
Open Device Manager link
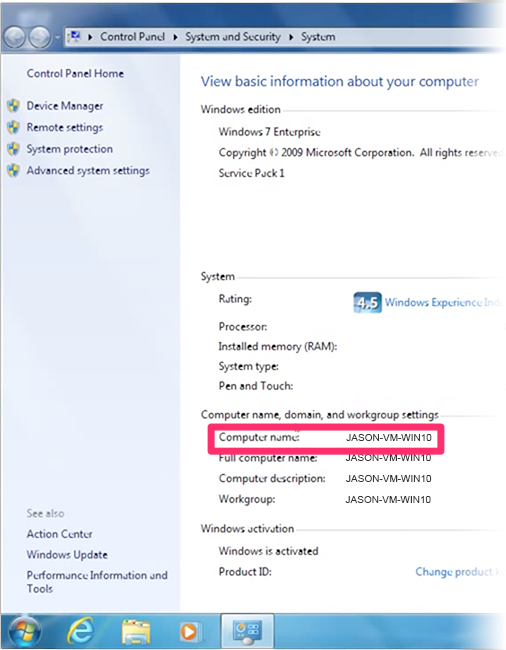click(65, 106)
